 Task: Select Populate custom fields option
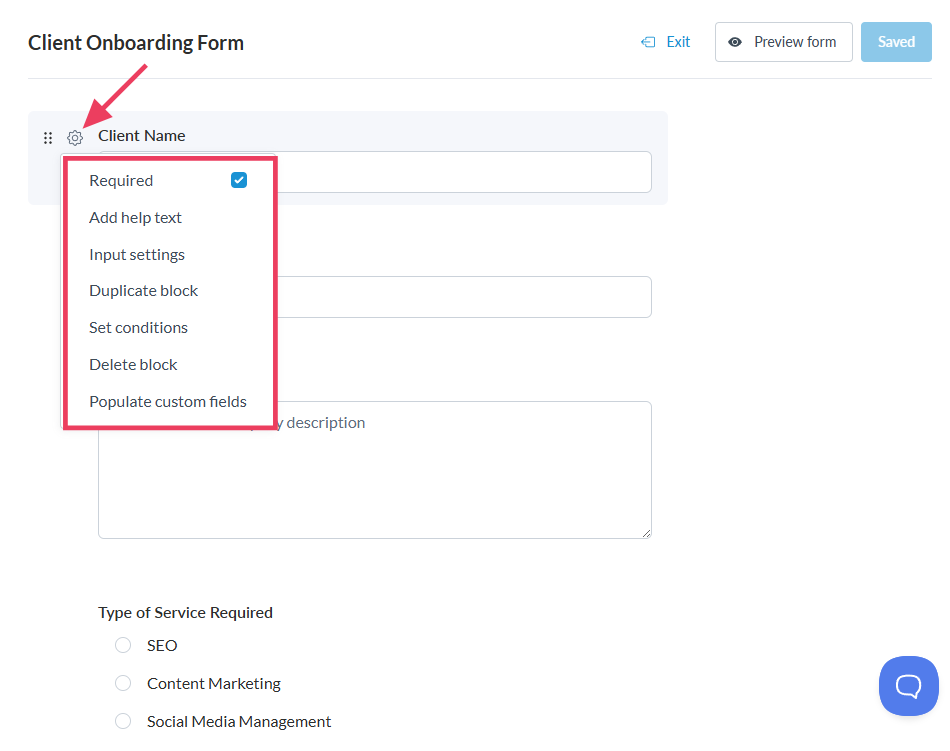click(167, 401)
